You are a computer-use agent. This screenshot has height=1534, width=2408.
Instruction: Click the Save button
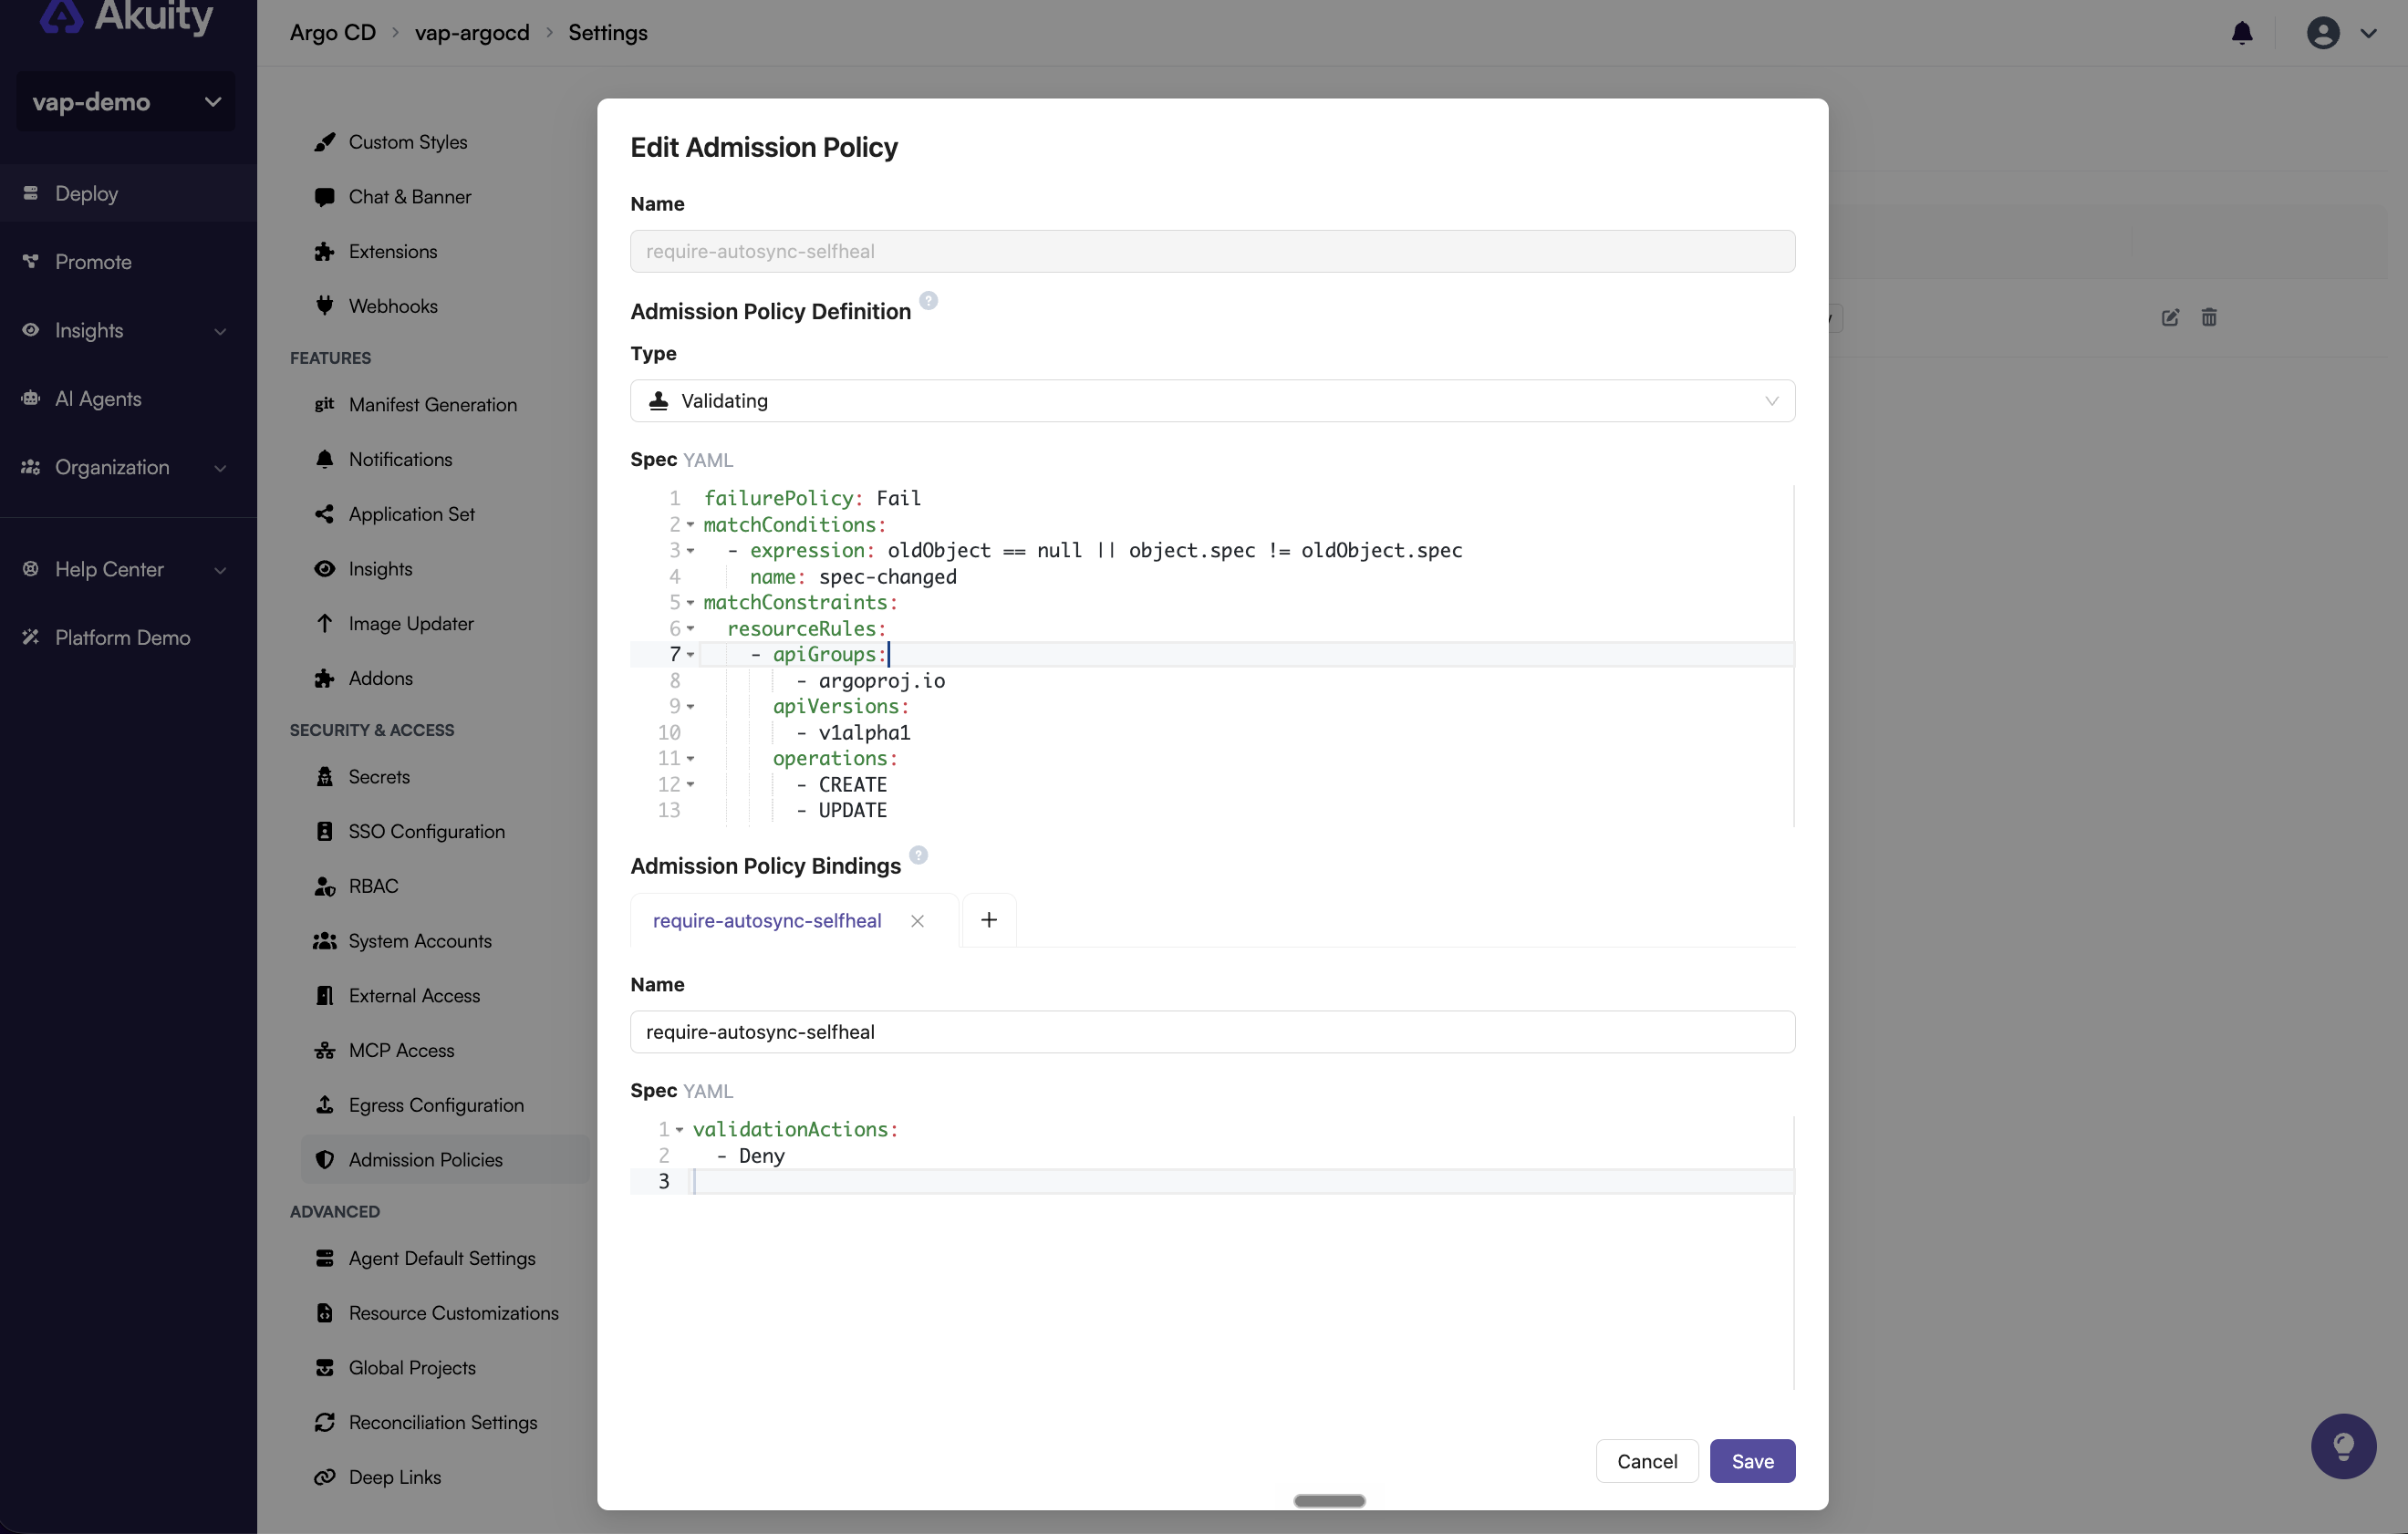[x=1752, y=1461]
